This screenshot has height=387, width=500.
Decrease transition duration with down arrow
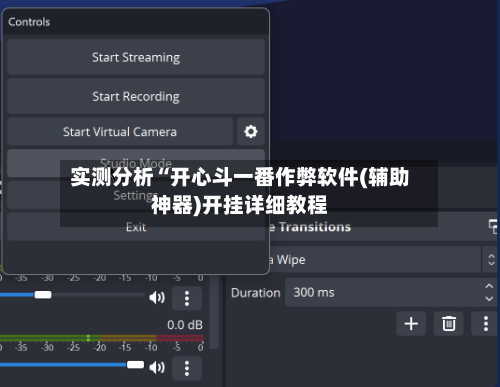489,299
